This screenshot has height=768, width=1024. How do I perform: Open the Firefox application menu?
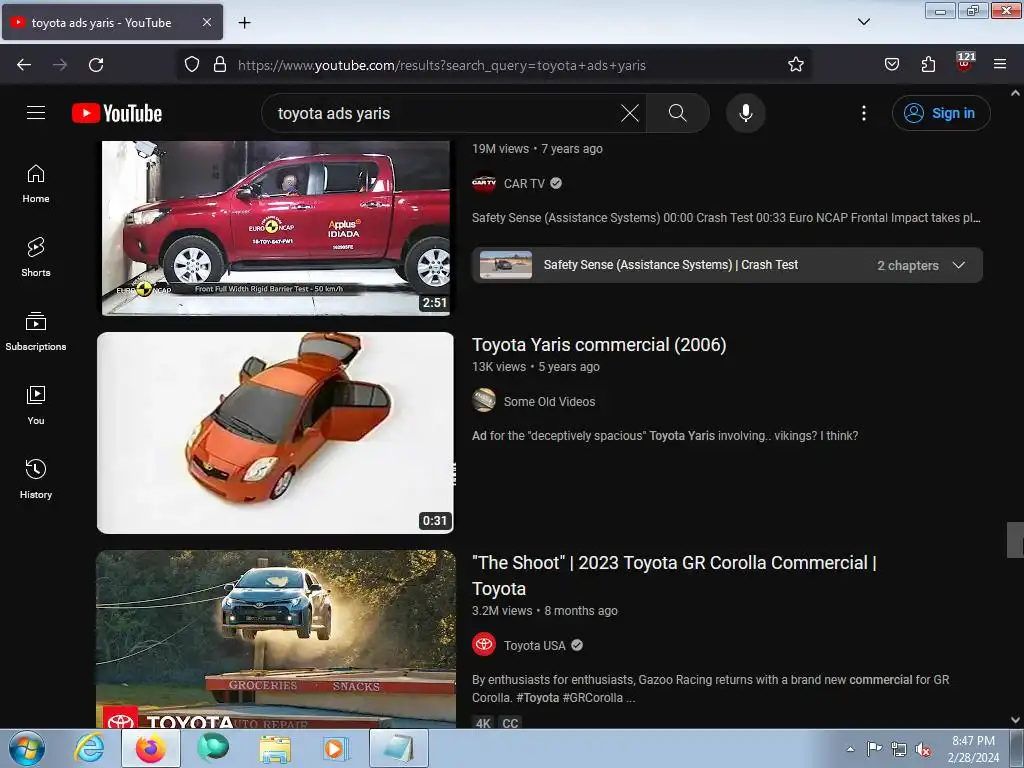pos(1000,65)
